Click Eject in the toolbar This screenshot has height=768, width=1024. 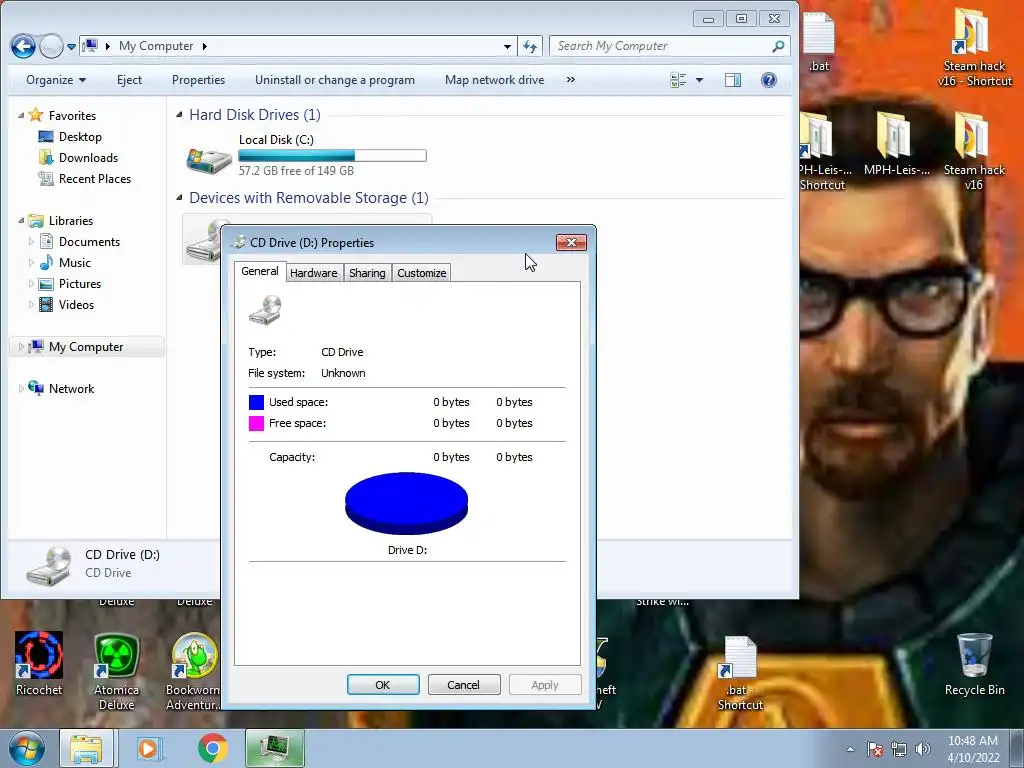pos(129,80)
